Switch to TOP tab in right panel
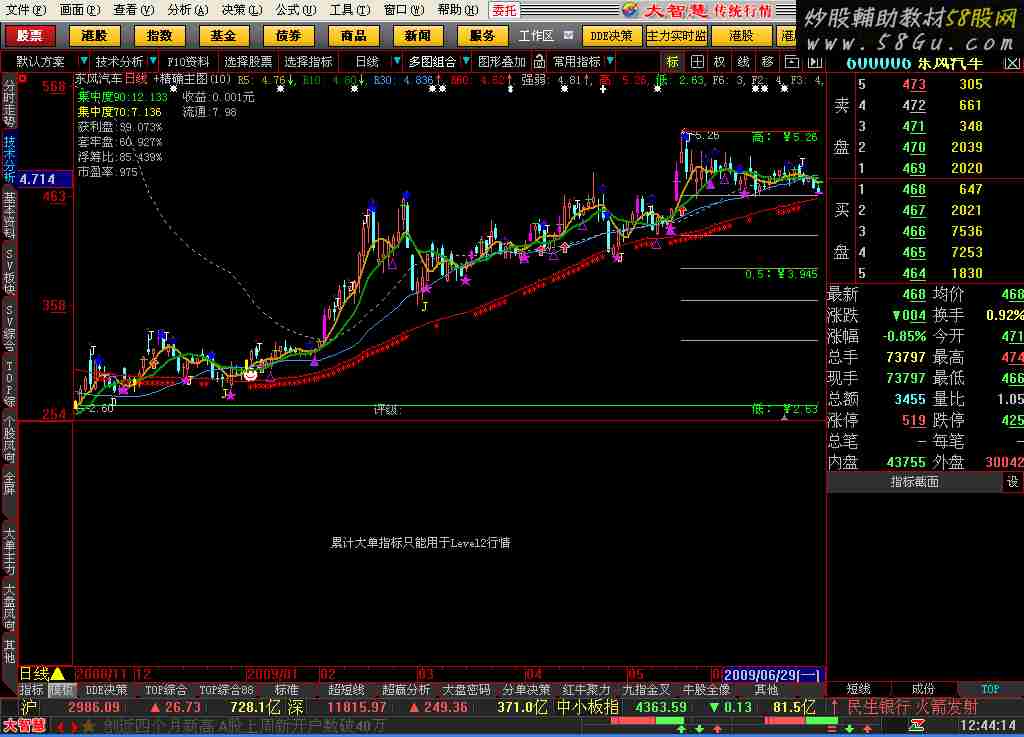 [990, 689]
